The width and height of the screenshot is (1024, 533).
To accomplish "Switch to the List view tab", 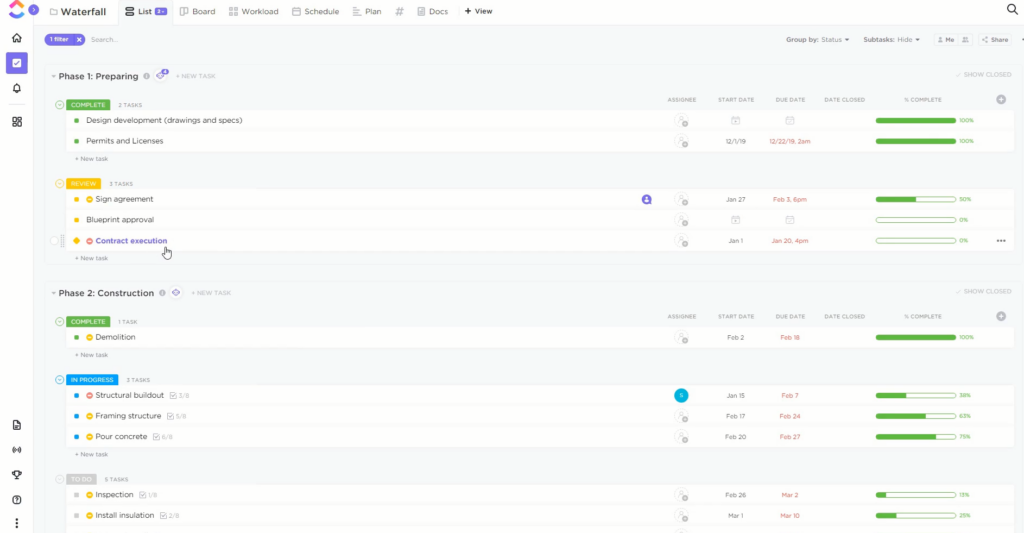I will click(x=145, y=12).
